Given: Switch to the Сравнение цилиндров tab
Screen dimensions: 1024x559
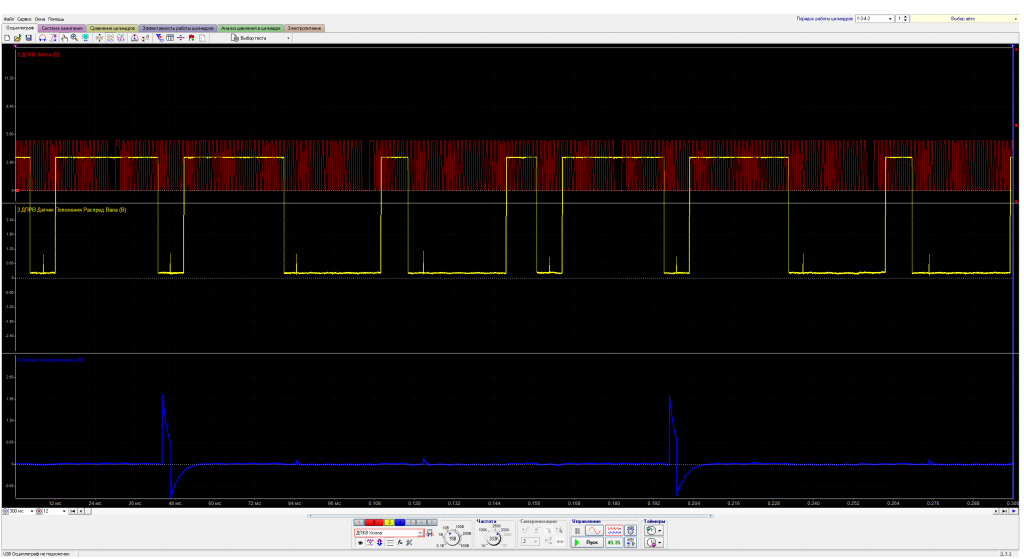Looking at the screenshot, I should point(112,28).
